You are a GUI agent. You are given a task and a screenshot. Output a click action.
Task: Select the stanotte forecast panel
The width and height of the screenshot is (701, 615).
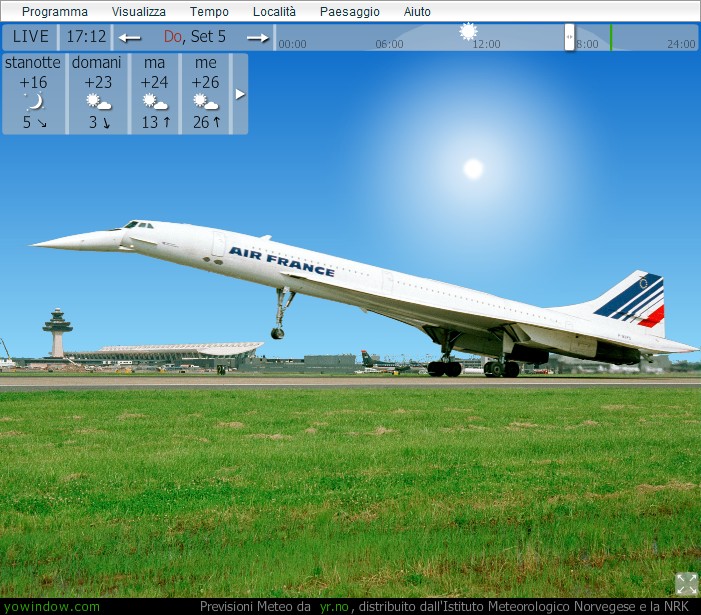click(x=34, y=94)
